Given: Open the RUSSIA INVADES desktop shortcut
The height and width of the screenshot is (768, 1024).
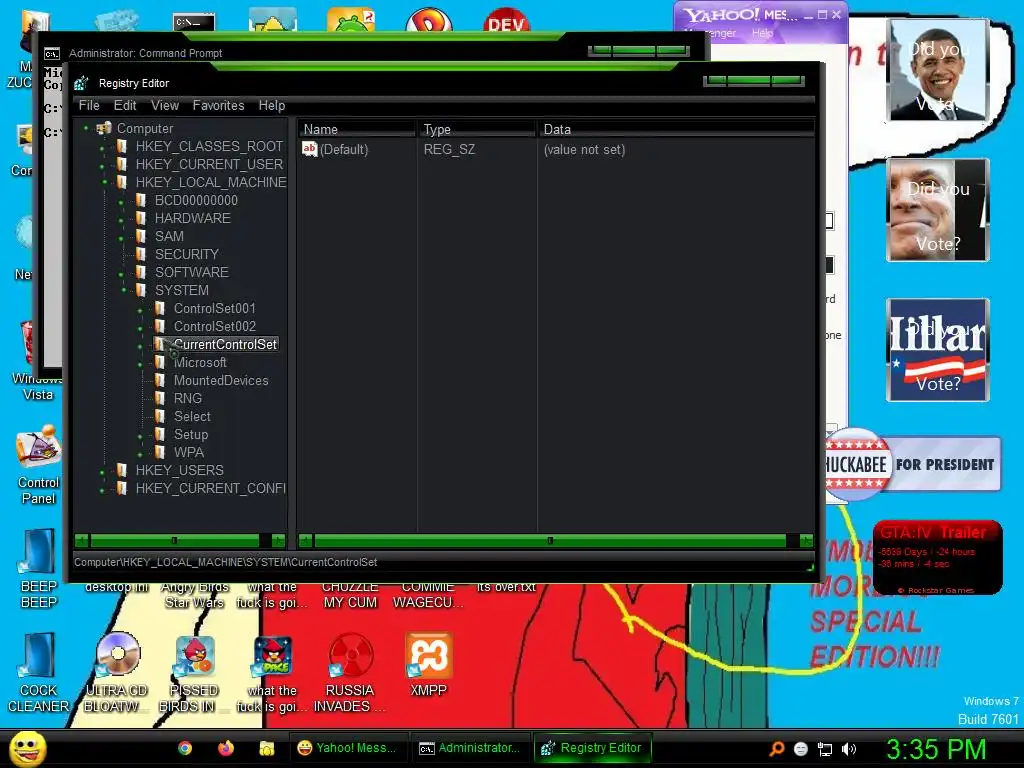Looking at the screenshot, I should click(350, 673).
